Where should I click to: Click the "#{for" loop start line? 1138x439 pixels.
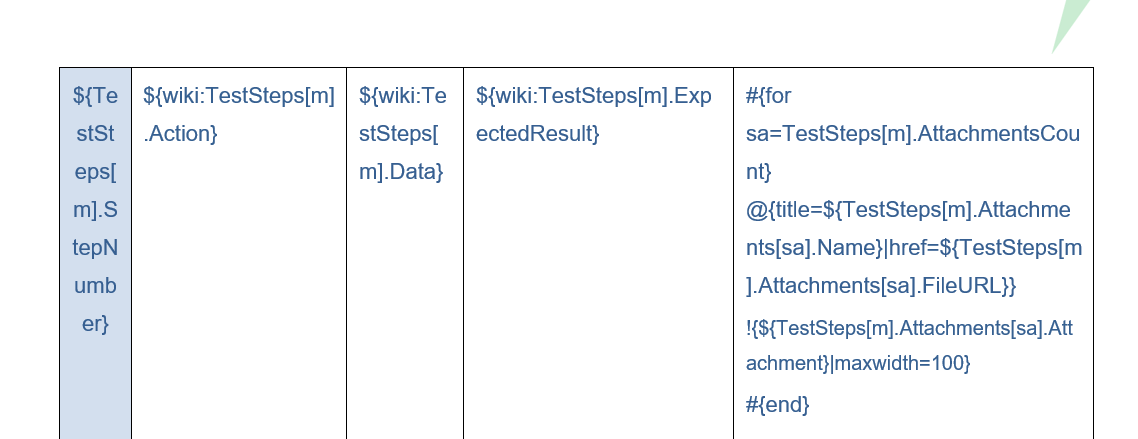click(x=769, y=96)
